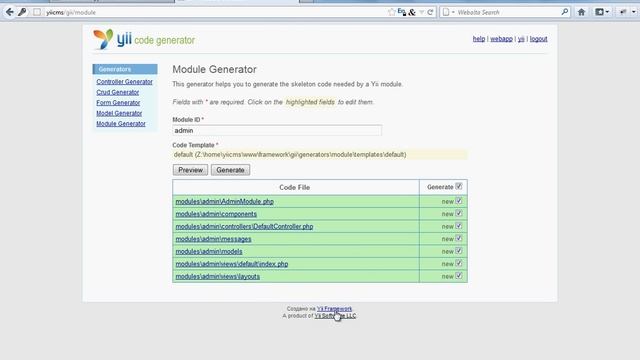
Task: Click the page identity icon before the URL
Action: click(x=37, y=12)
